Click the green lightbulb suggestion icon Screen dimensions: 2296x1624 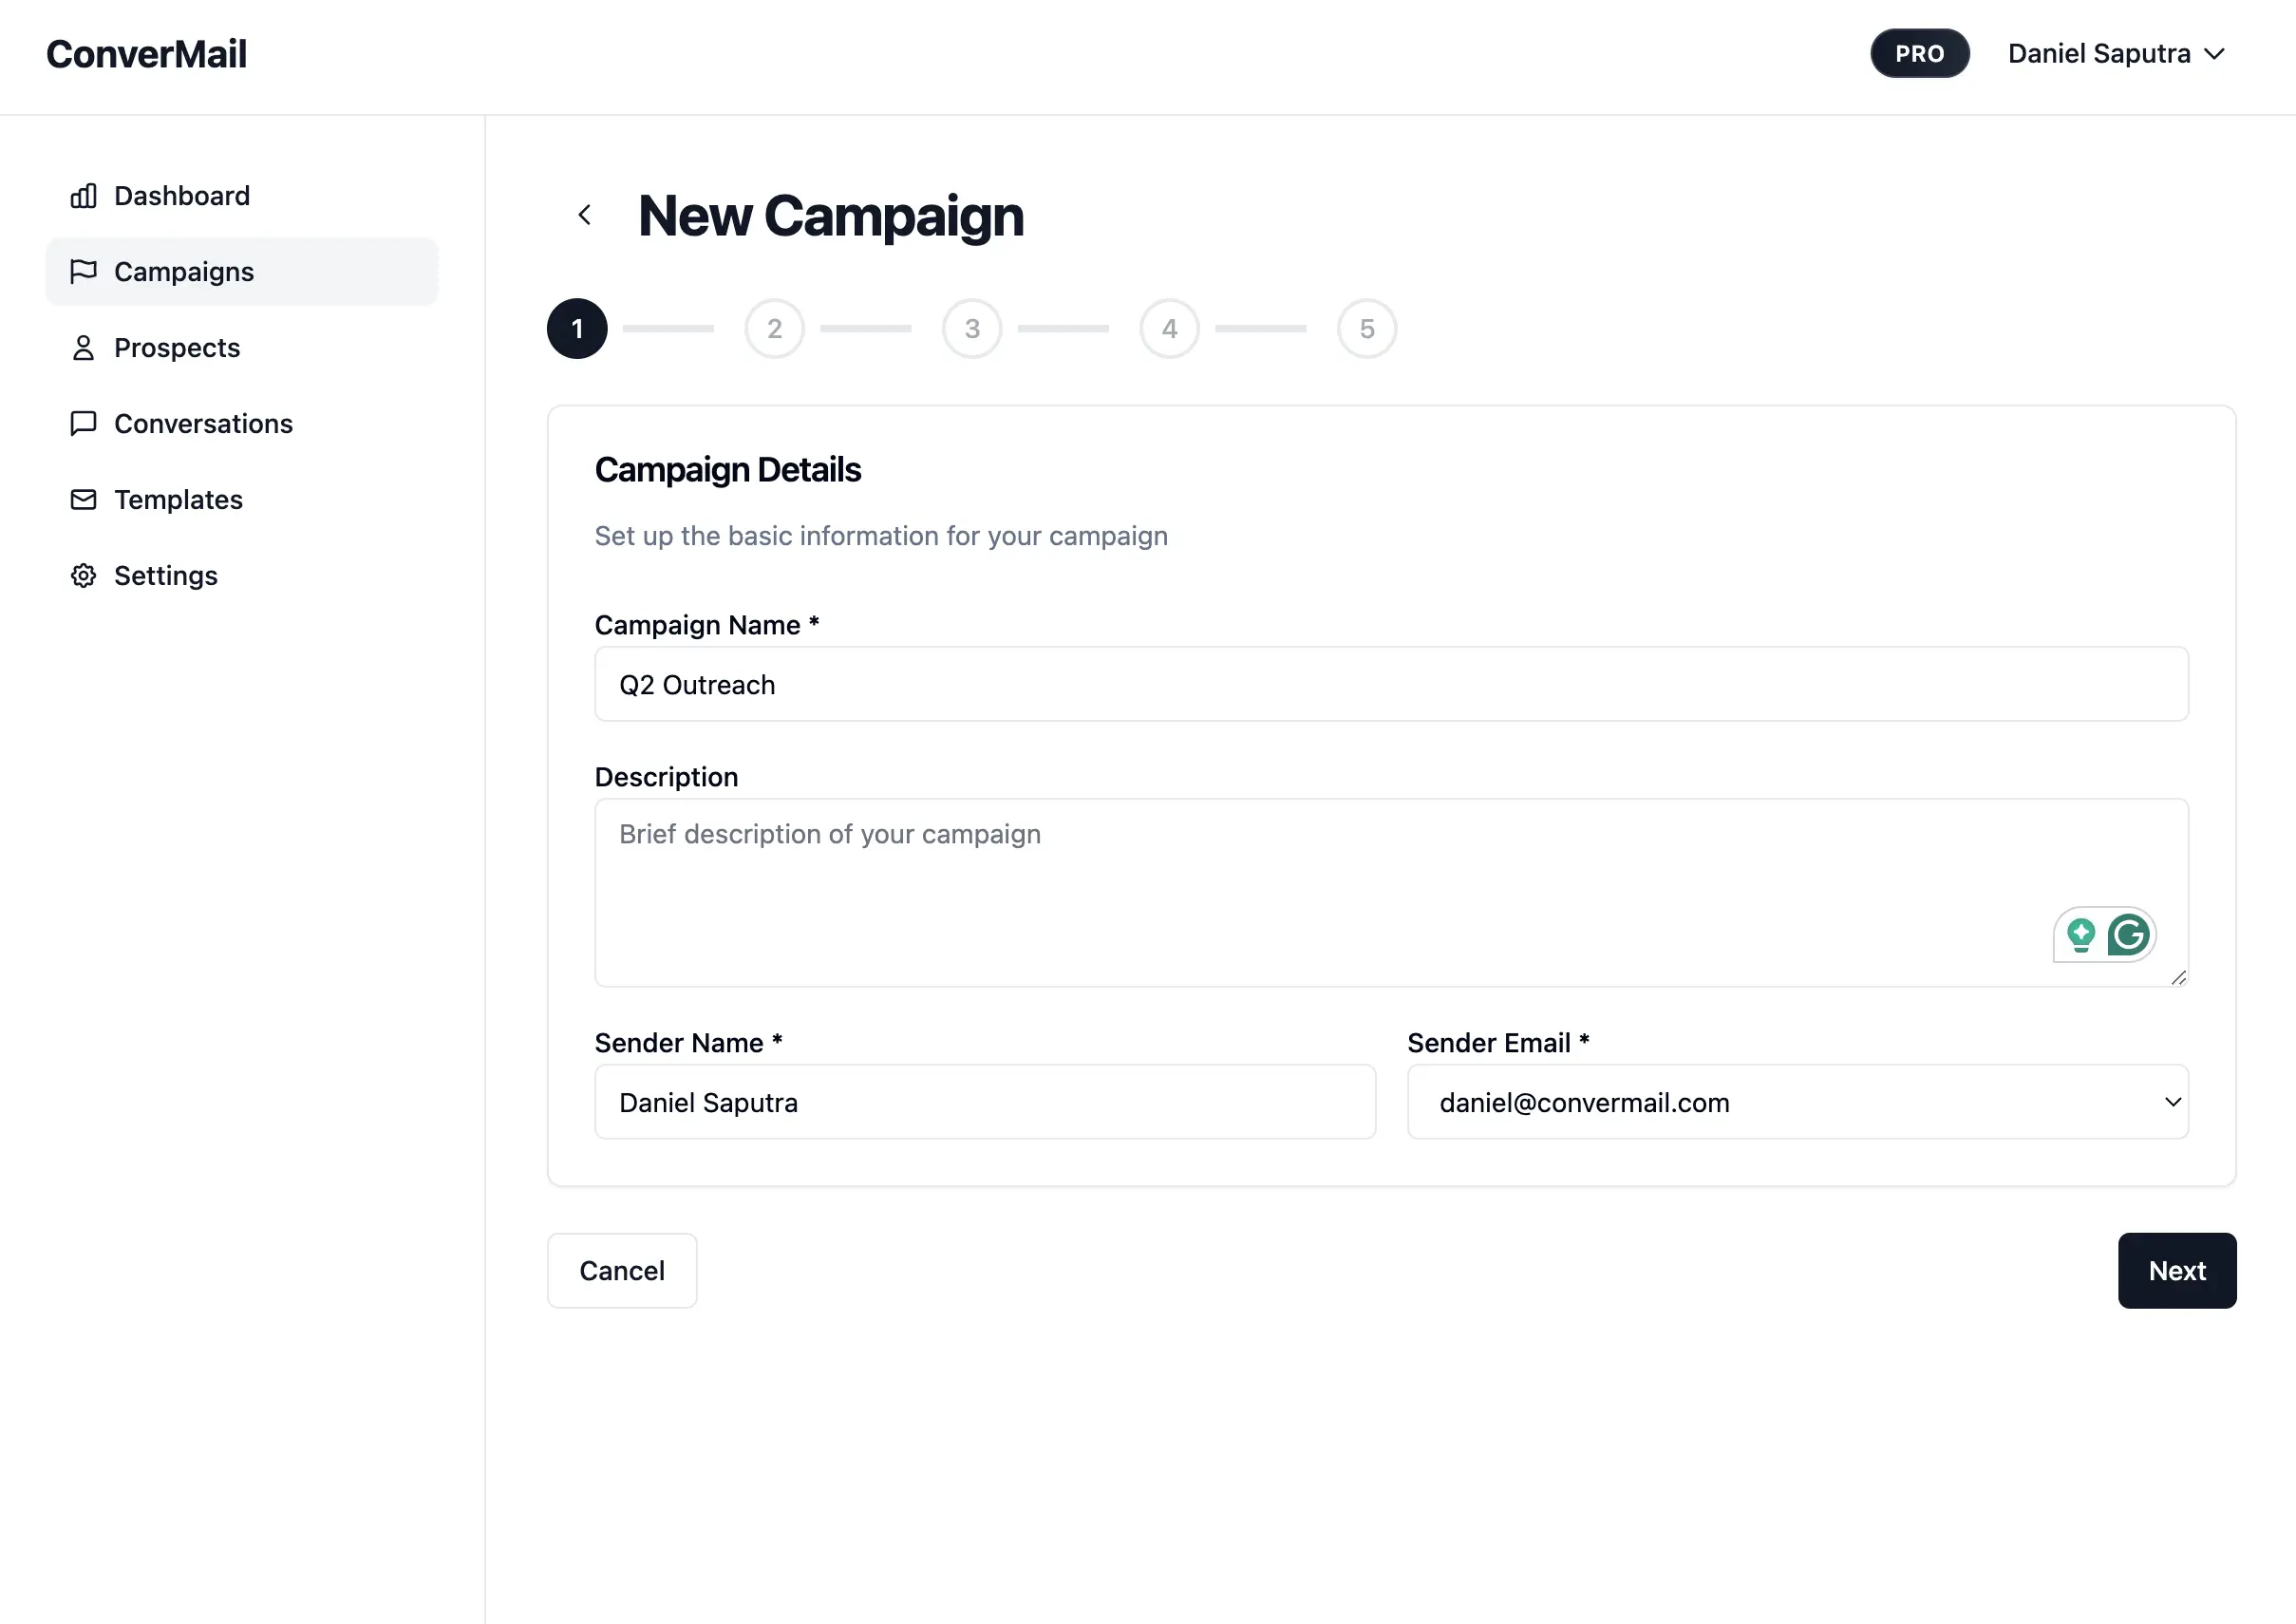pos(2081,935)
